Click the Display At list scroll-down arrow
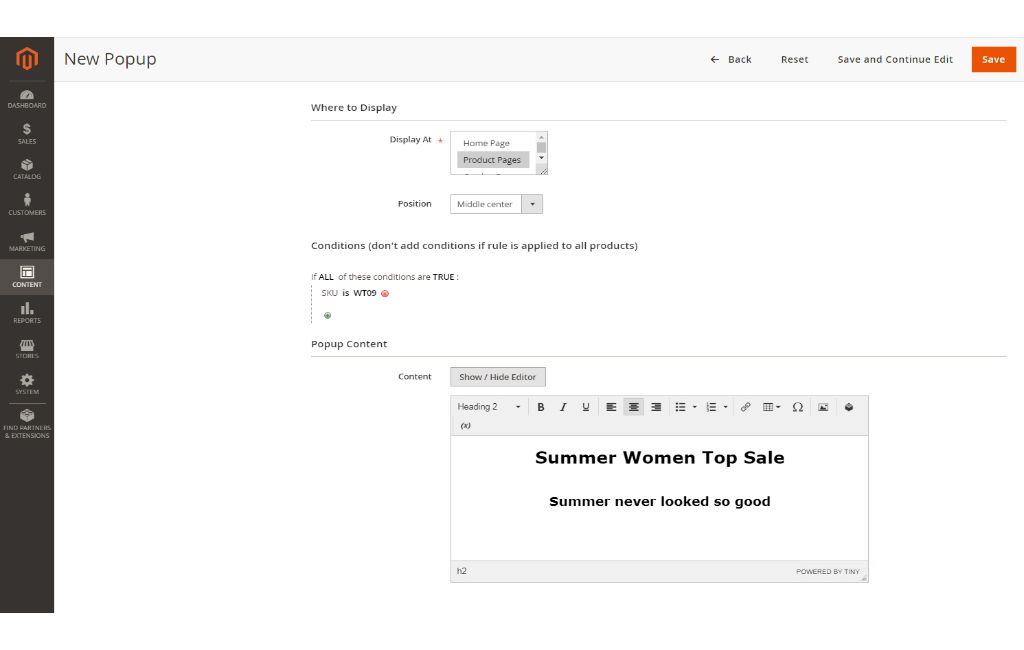 coord(541,157)
